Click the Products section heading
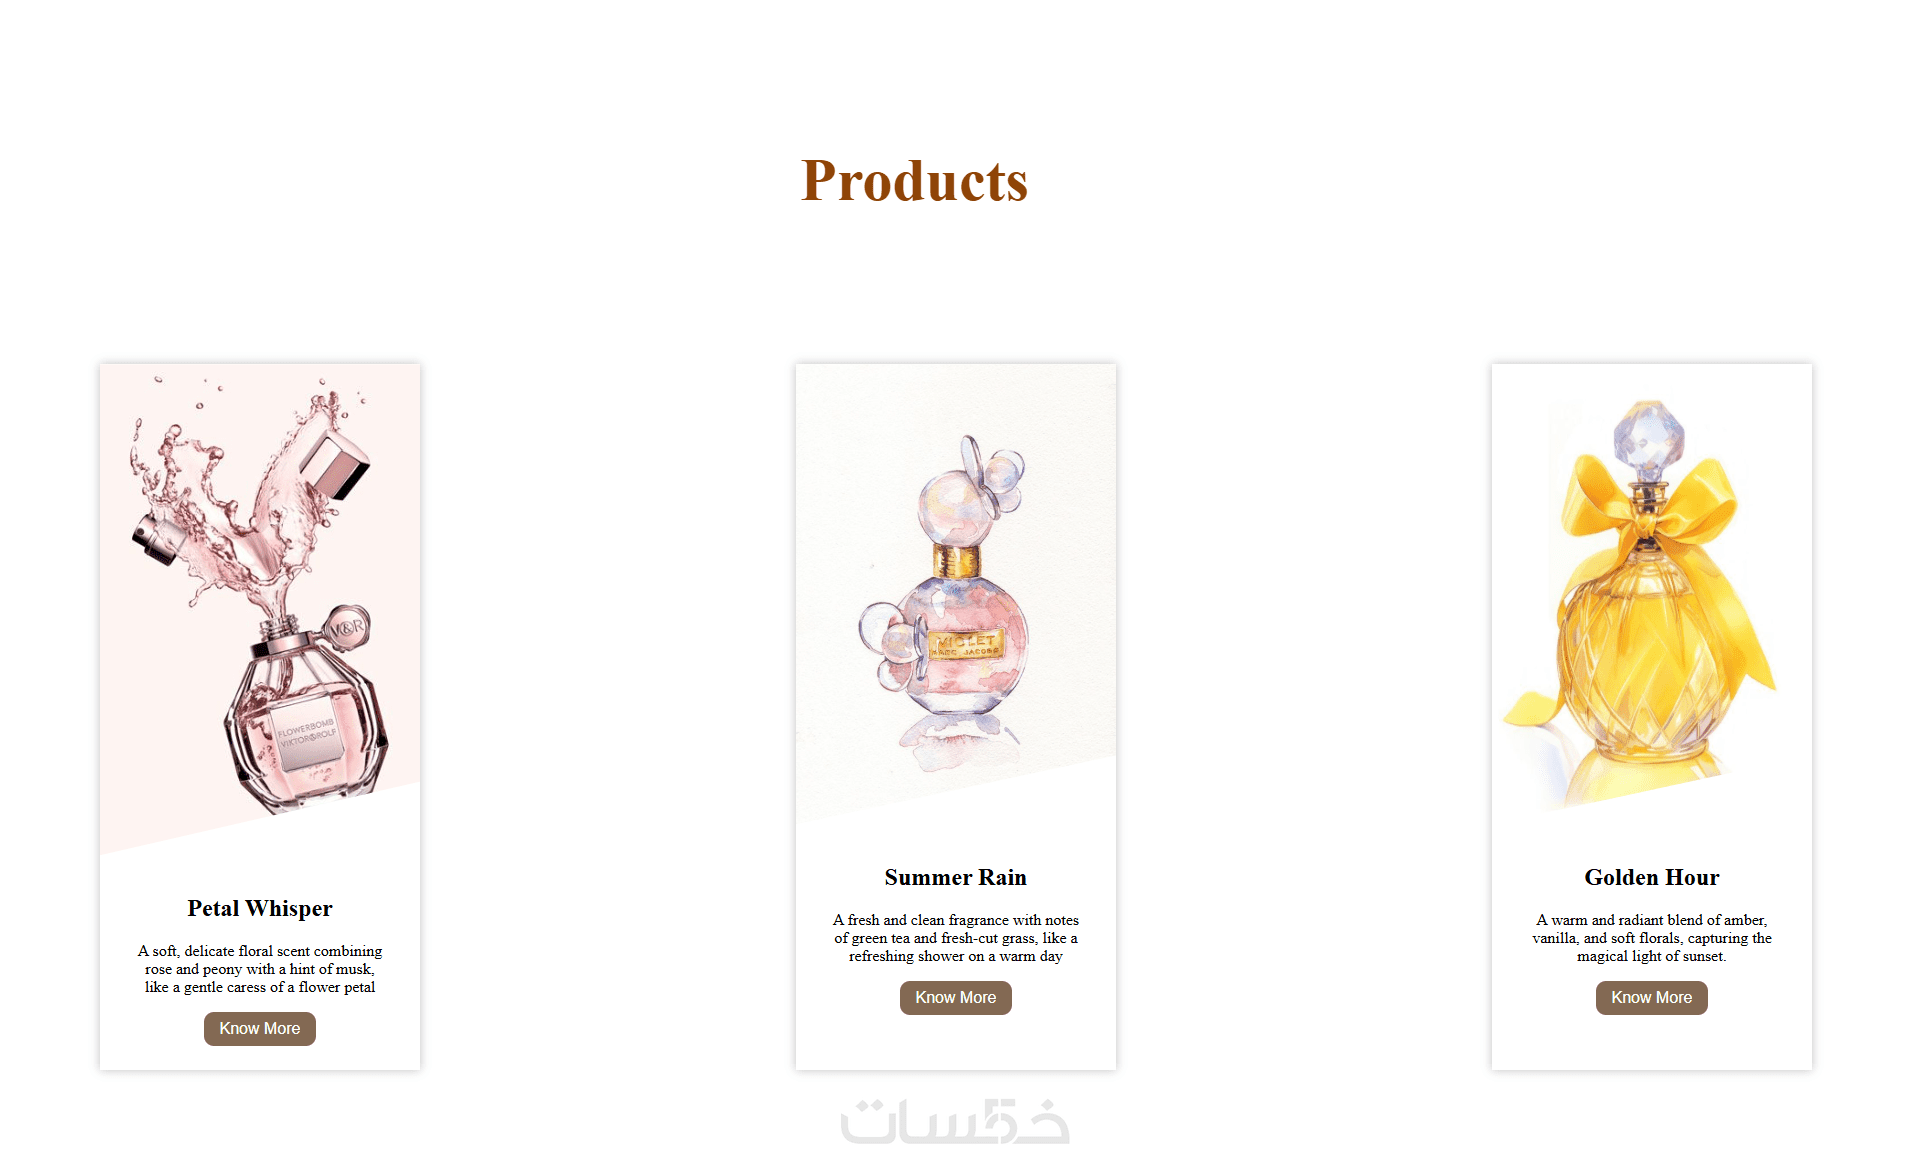Viewport: 1912px width, 1168px height. (x=914, y=181)
